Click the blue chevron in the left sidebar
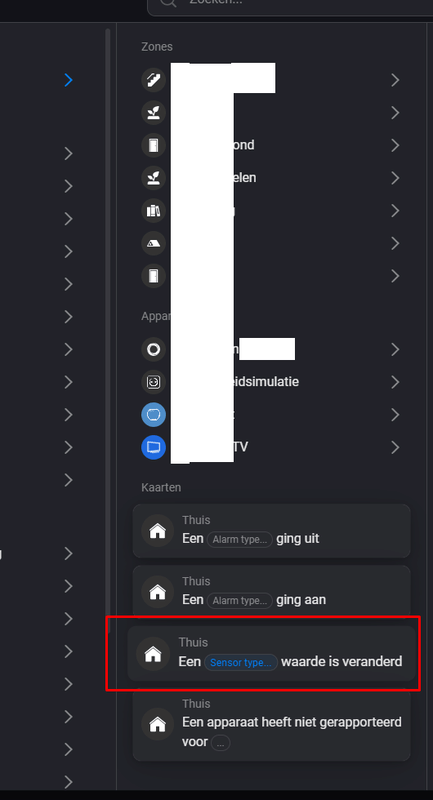 69,80
